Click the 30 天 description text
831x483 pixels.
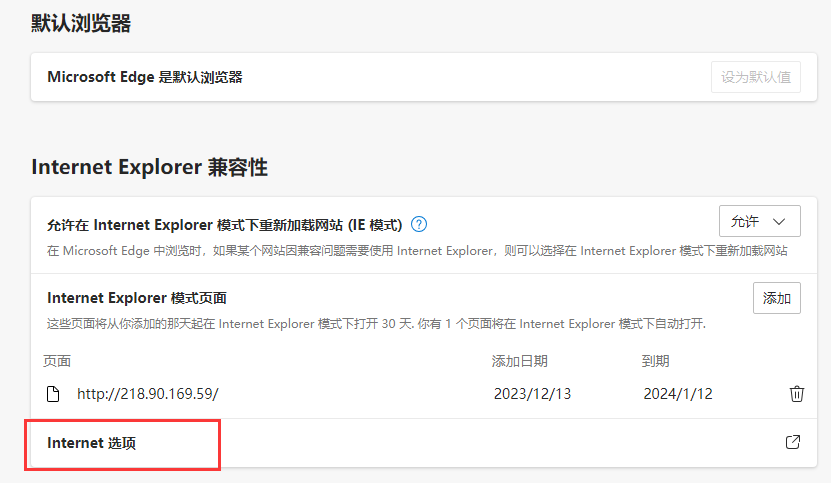pos(376,324)
